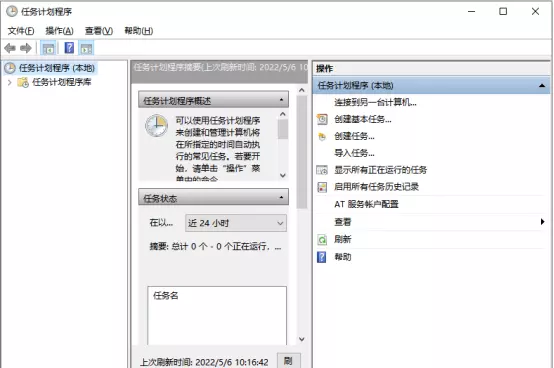Click 创建基本任务... action
Viewport: 554px width, 368px height.
click(x=363, y=119)
